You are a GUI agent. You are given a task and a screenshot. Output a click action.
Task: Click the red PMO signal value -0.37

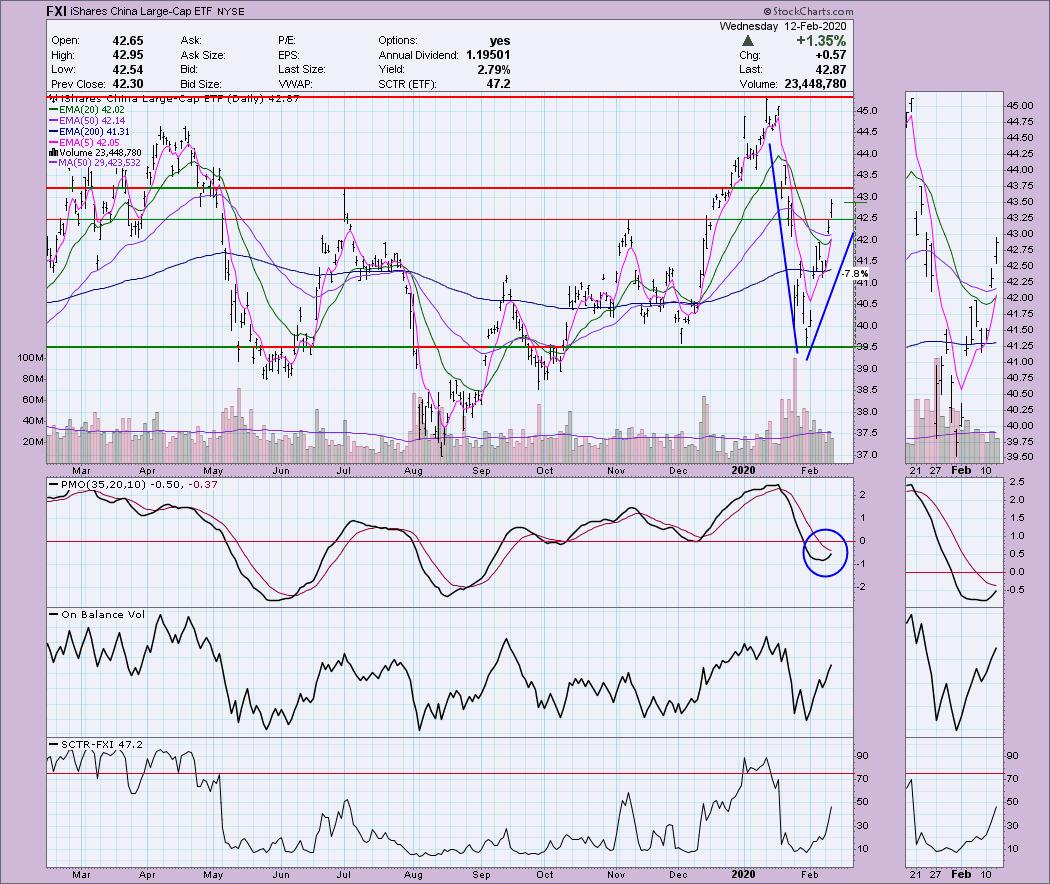203,484
